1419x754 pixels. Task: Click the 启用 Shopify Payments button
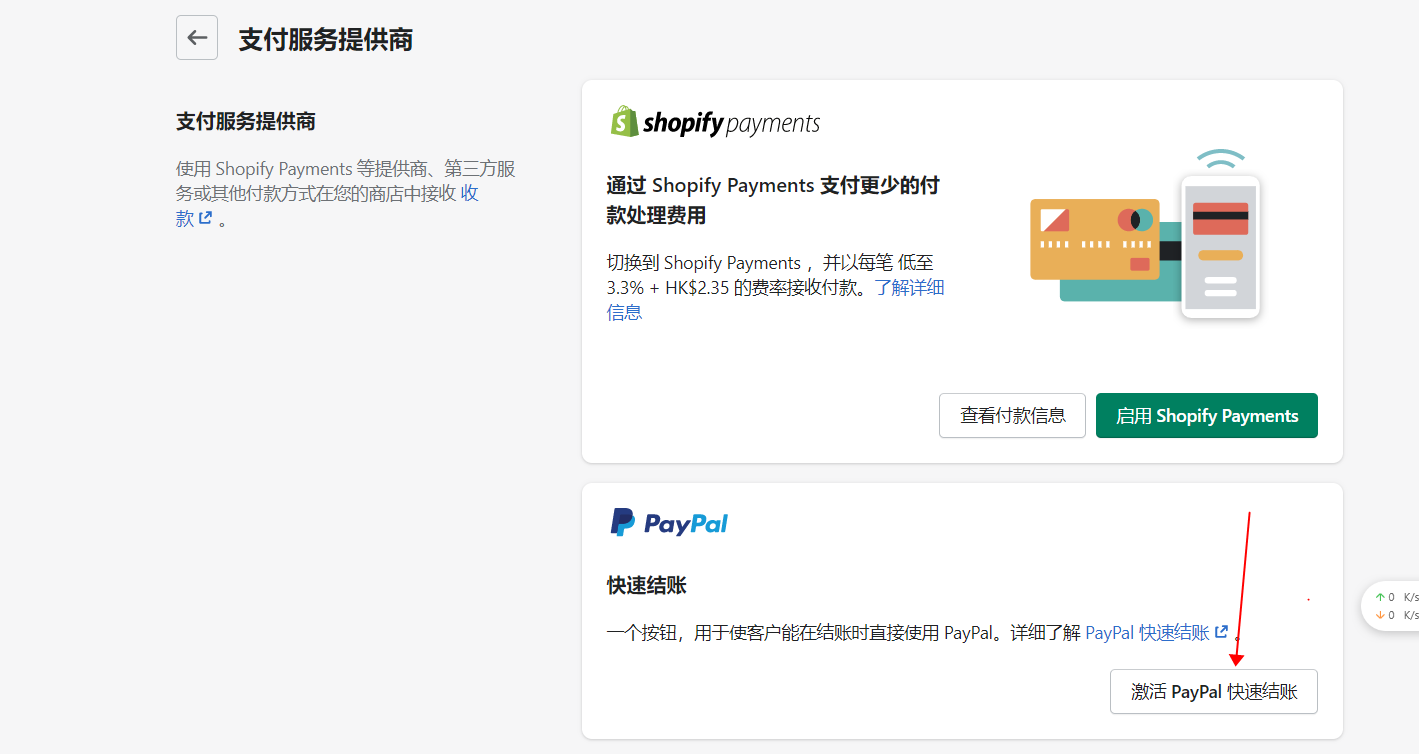click(1206, 415)
